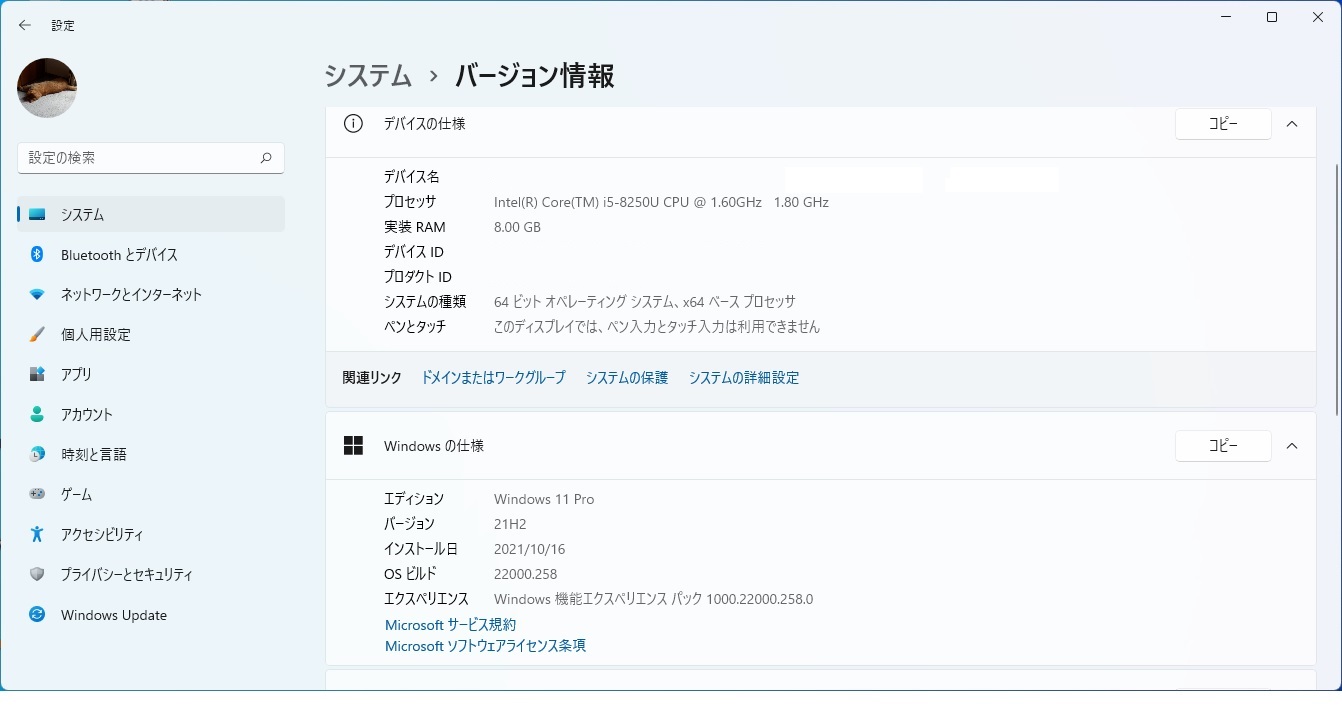Select the バージョン情報 page title

[535, 76]
